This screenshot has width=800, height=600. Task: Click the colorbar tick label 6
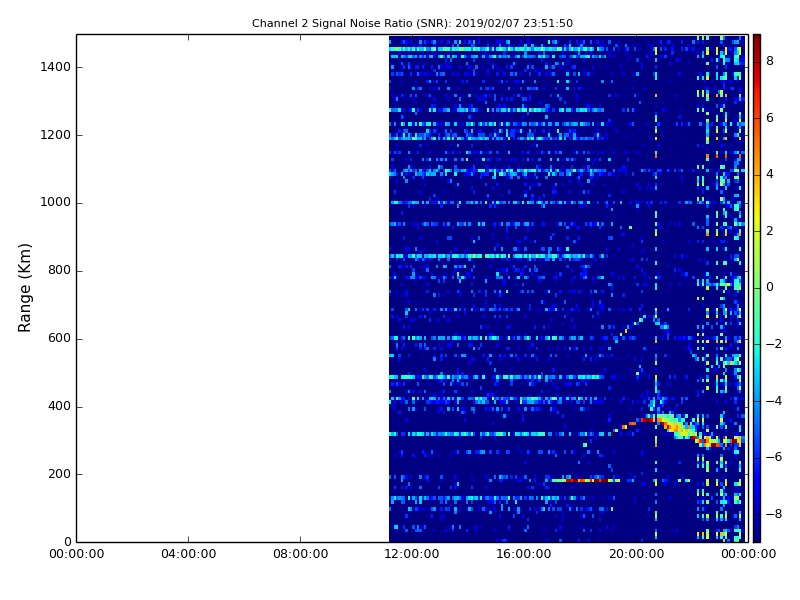pyautogui.click(x=770, y=118)
